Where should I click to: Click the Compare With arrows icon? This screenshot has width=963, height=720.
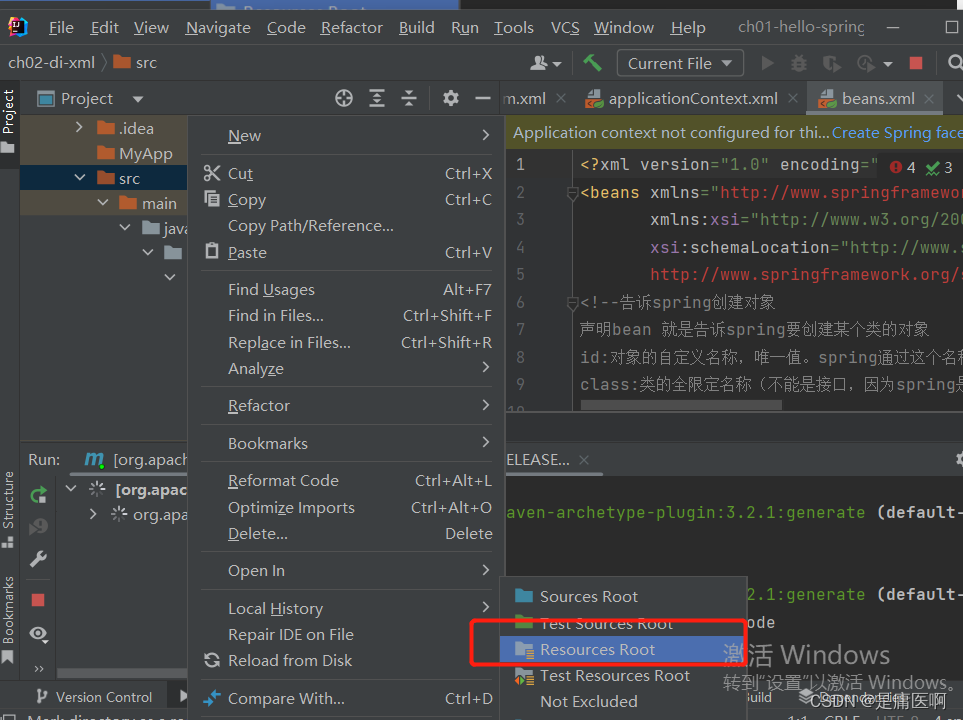(x=212, y=698)
